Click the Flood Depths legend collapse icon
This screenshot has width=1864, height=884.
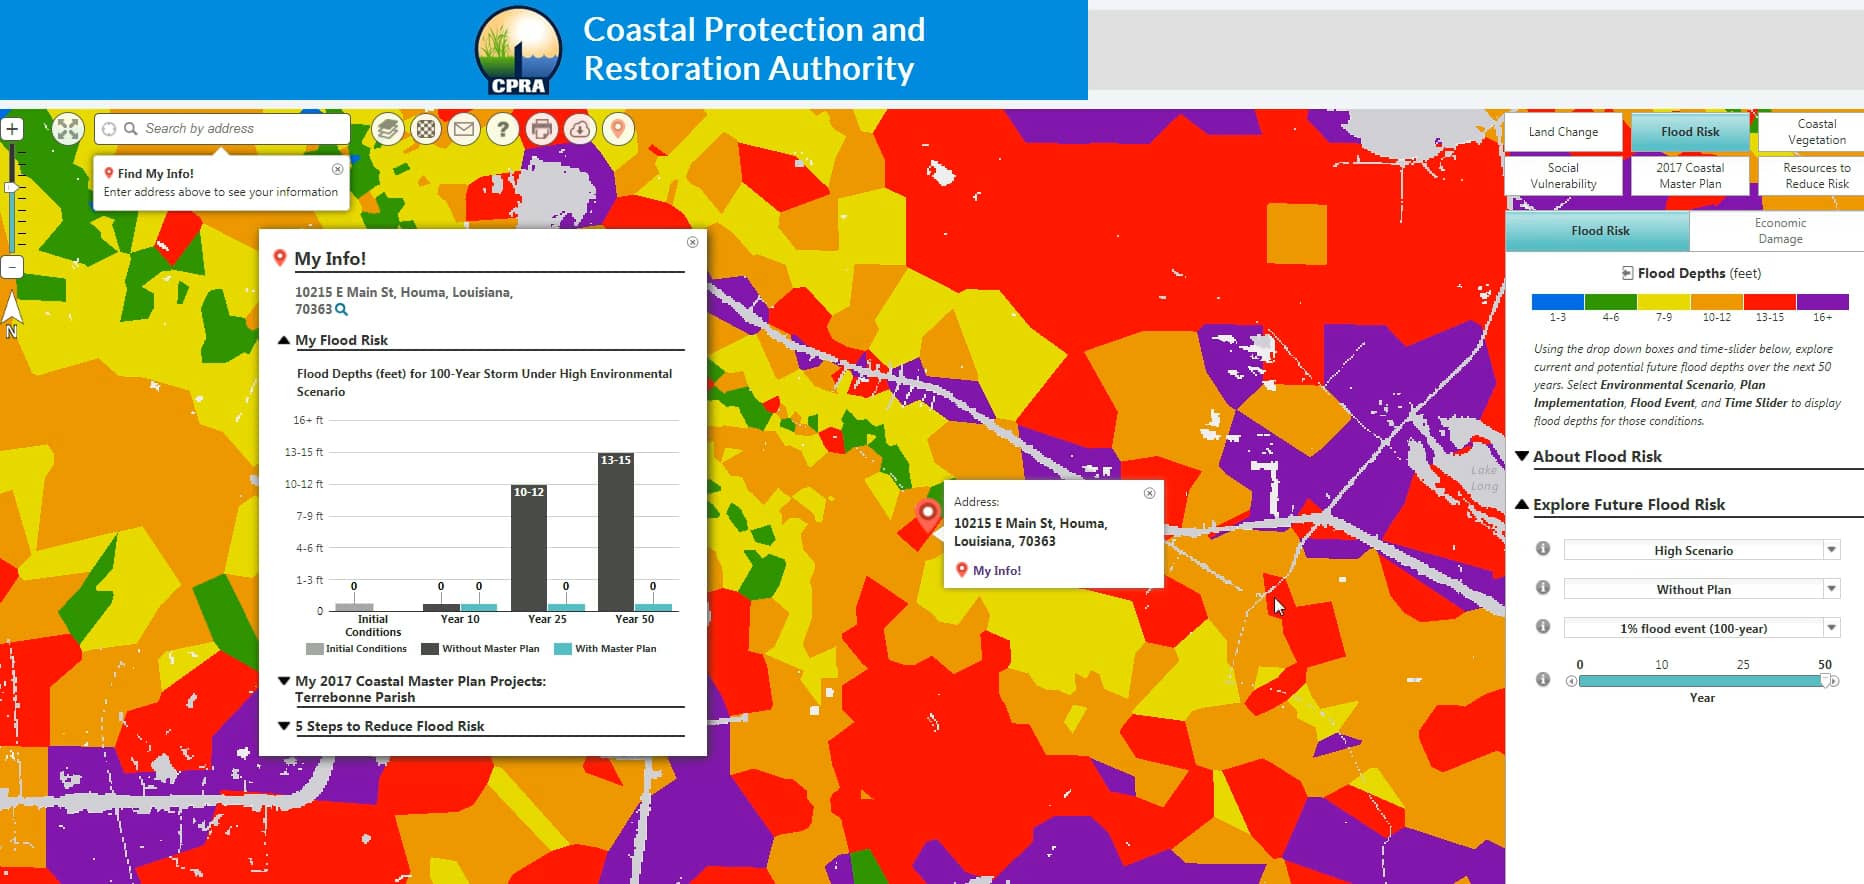click(1627, 273)
